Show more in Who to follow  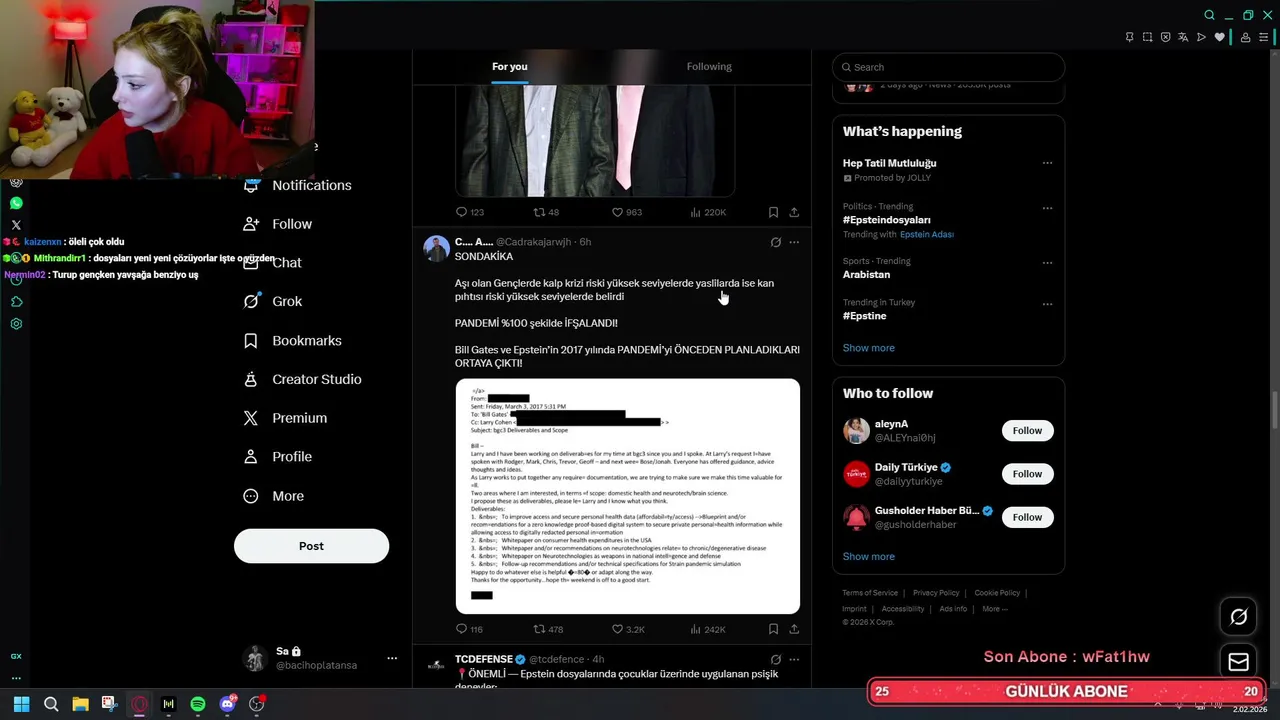(869, 556)
